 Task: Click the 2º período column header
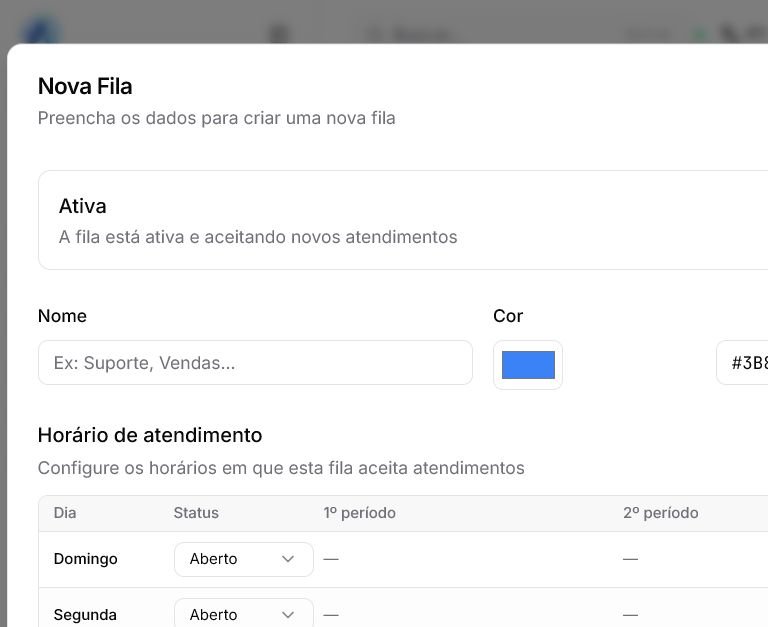pyautogui.click(x=661, y=513)
